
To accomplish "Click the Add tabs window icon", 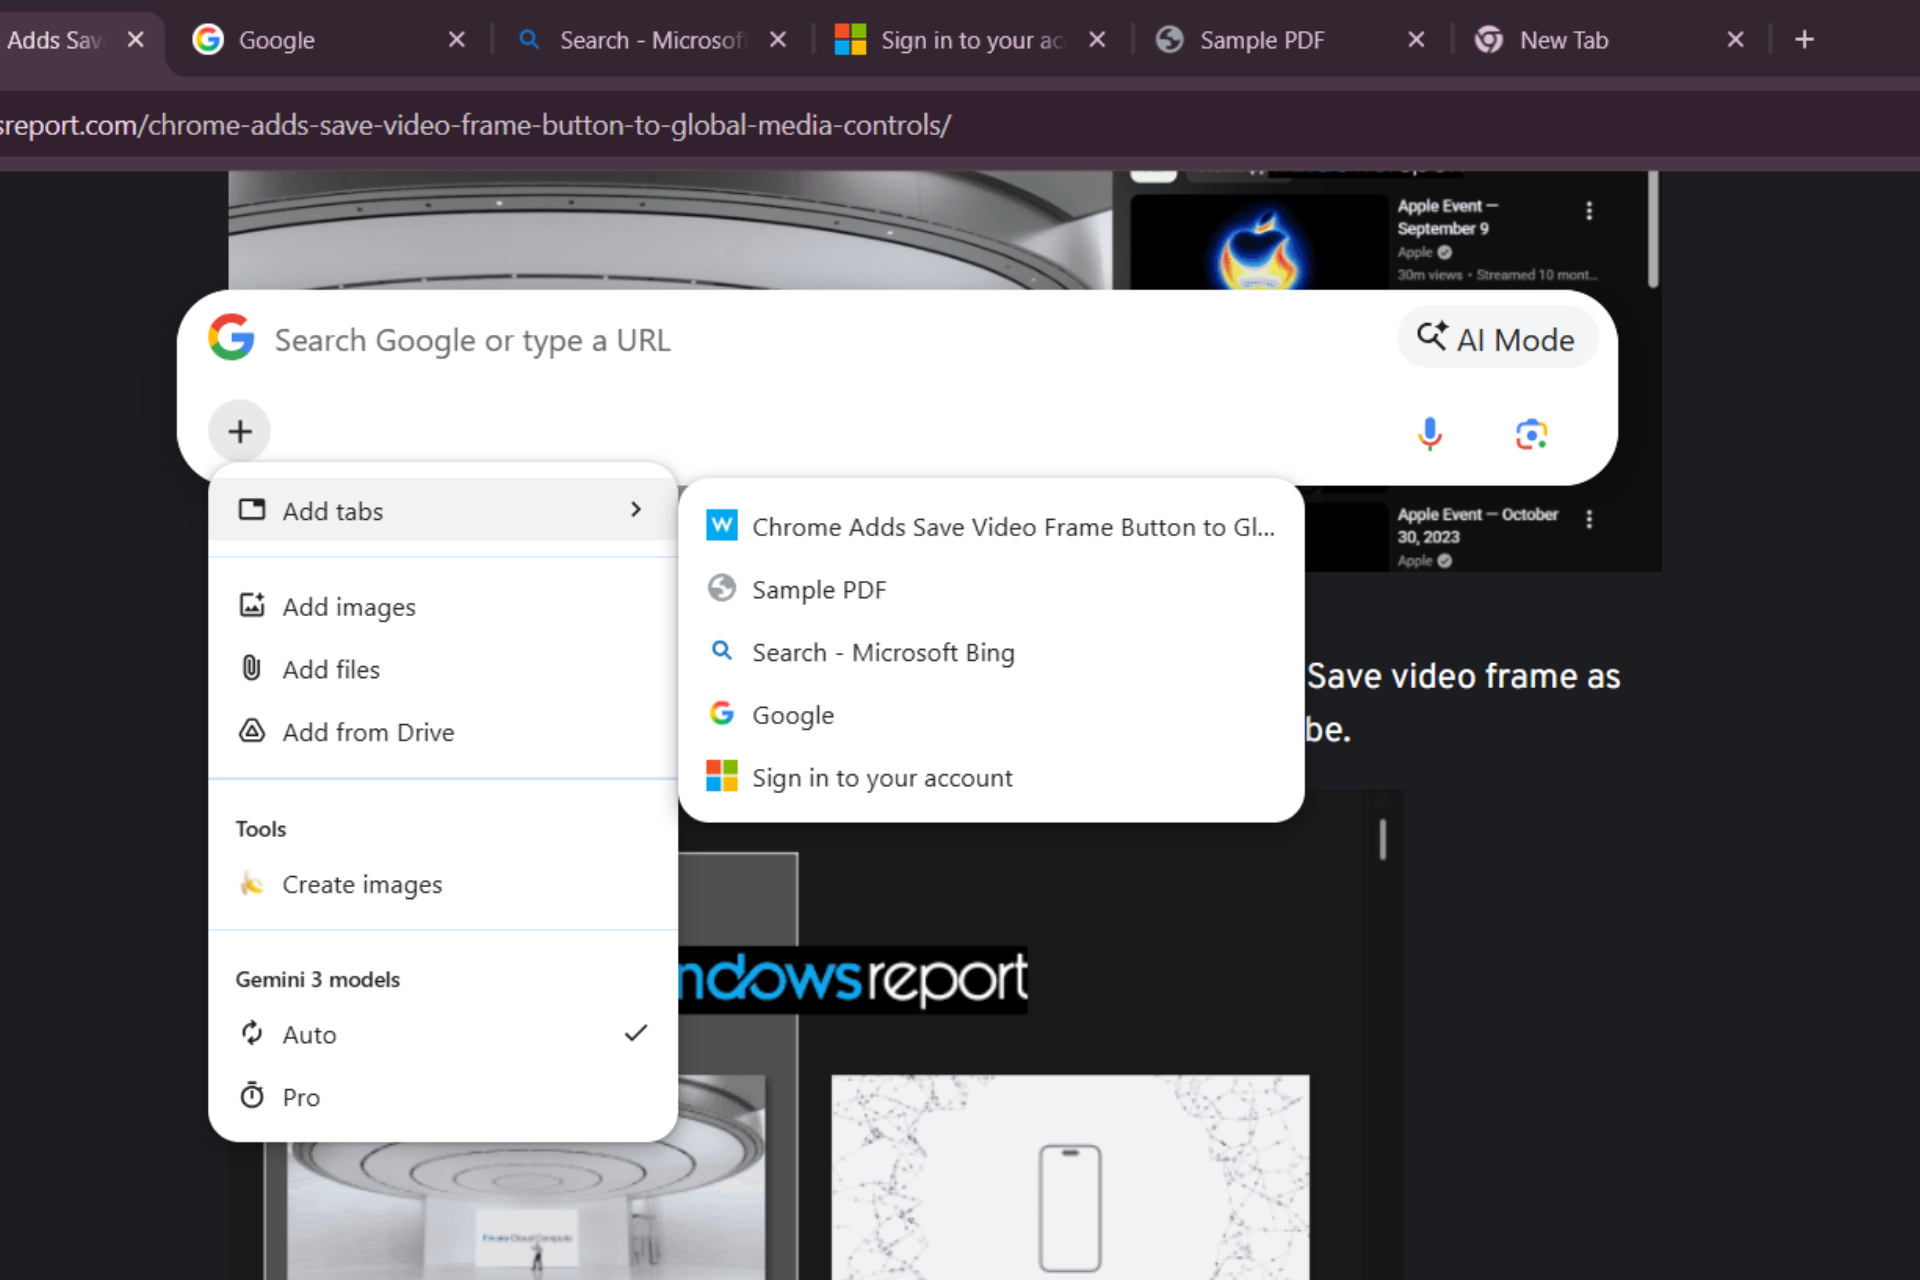I will [x=252, y=509].
